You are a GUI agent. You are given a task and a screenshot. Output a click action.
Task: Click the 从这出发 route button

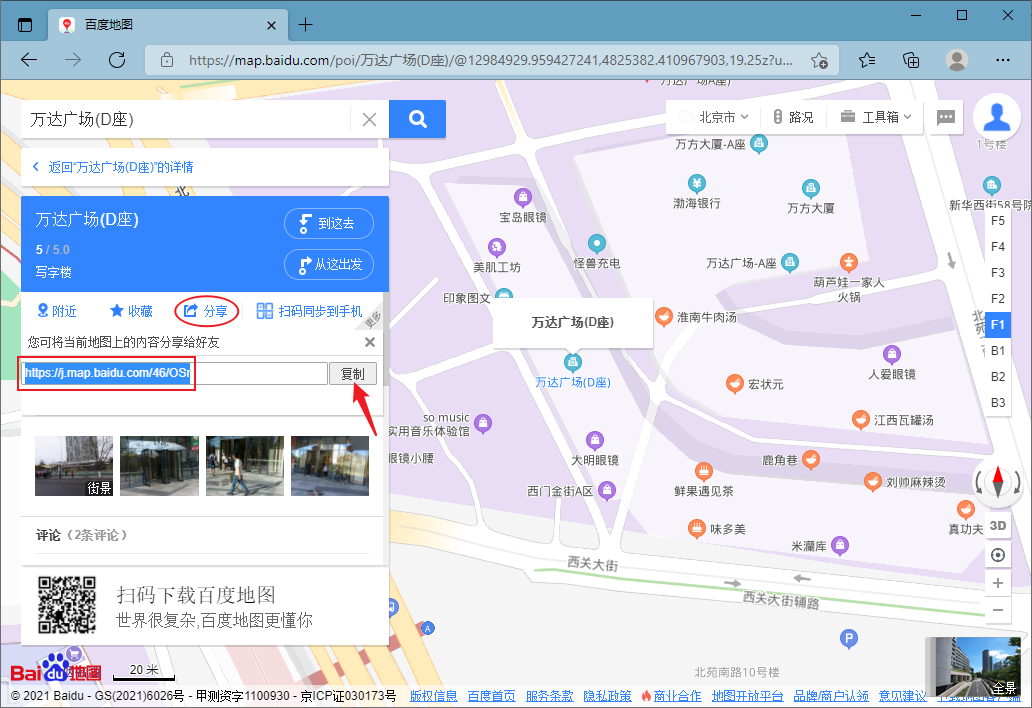pyautogui.click(x=328, y=265)
